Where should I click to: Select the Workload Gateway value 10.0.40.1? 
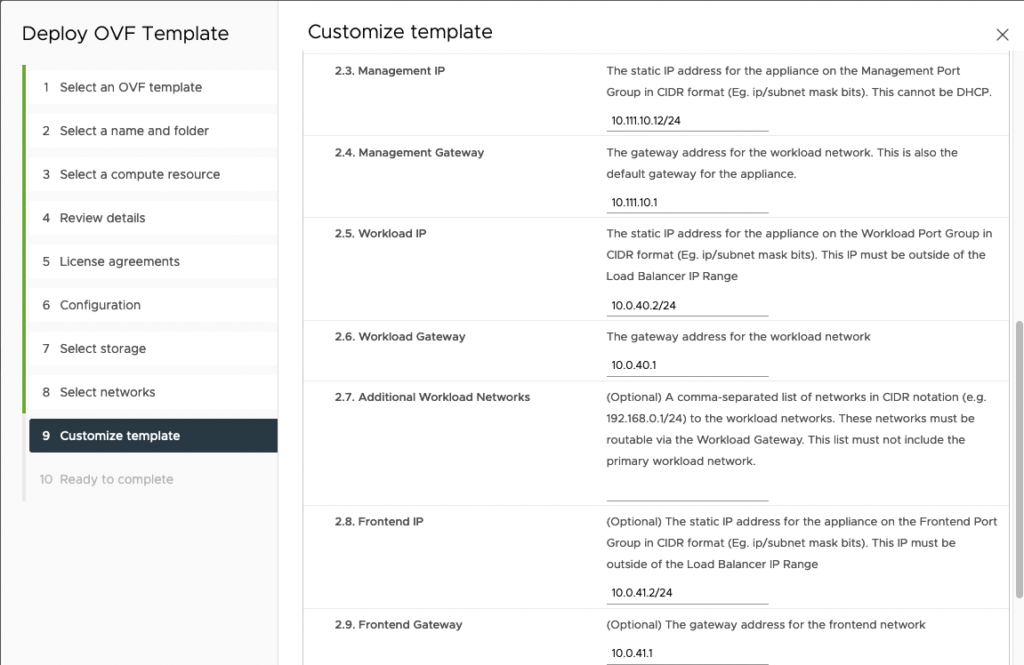687,363
